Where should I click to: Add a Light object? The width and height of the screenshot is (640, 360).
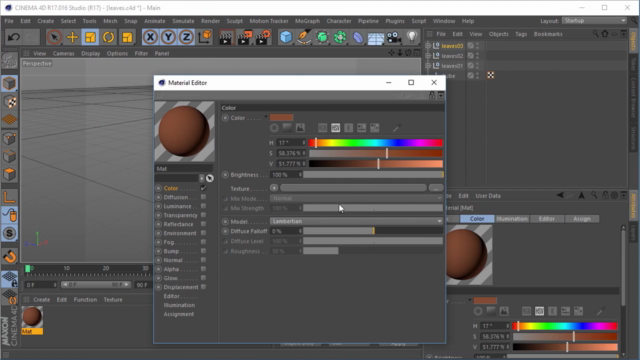[x=412, y=37]
